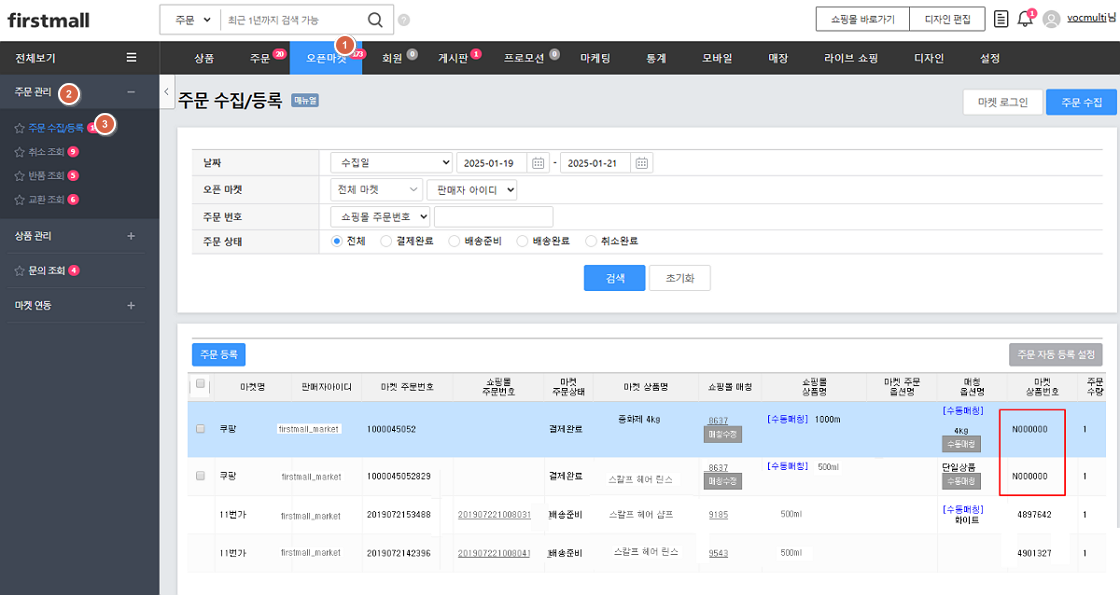The height and width of the screenshot is (595, 1120).
Task: Click the 초기화 reset button
Action: click(x=680, y=278)
